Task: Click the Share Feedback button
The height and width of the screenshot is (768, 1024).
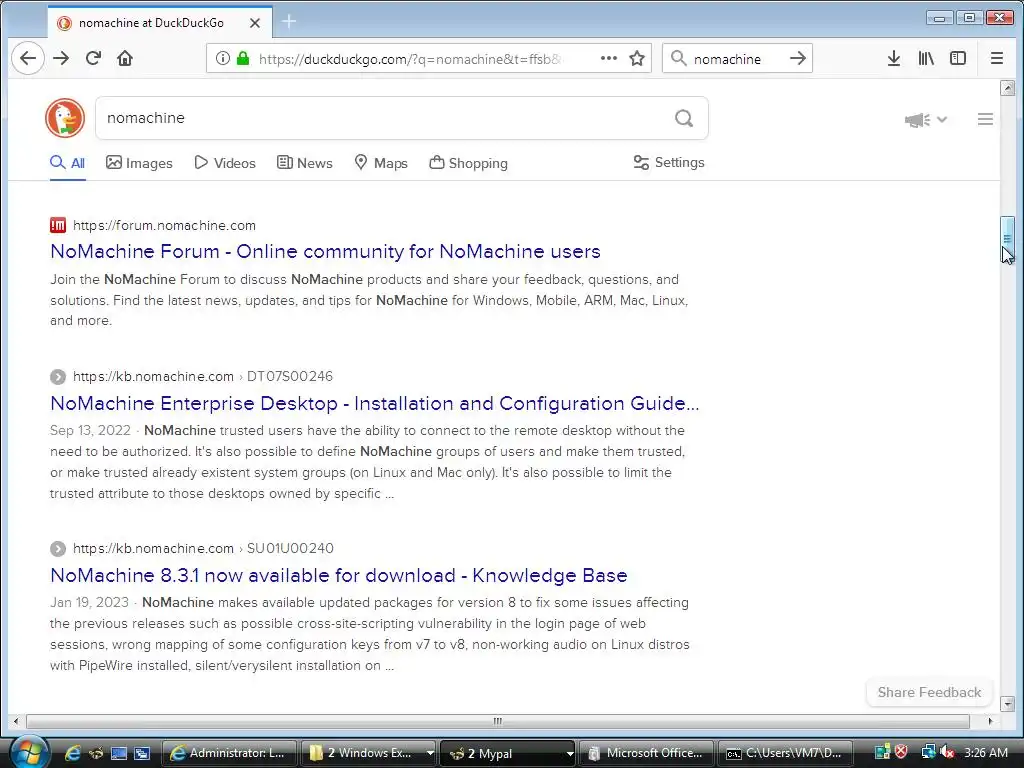Action: pyautogui.click(x=929, y=692)
